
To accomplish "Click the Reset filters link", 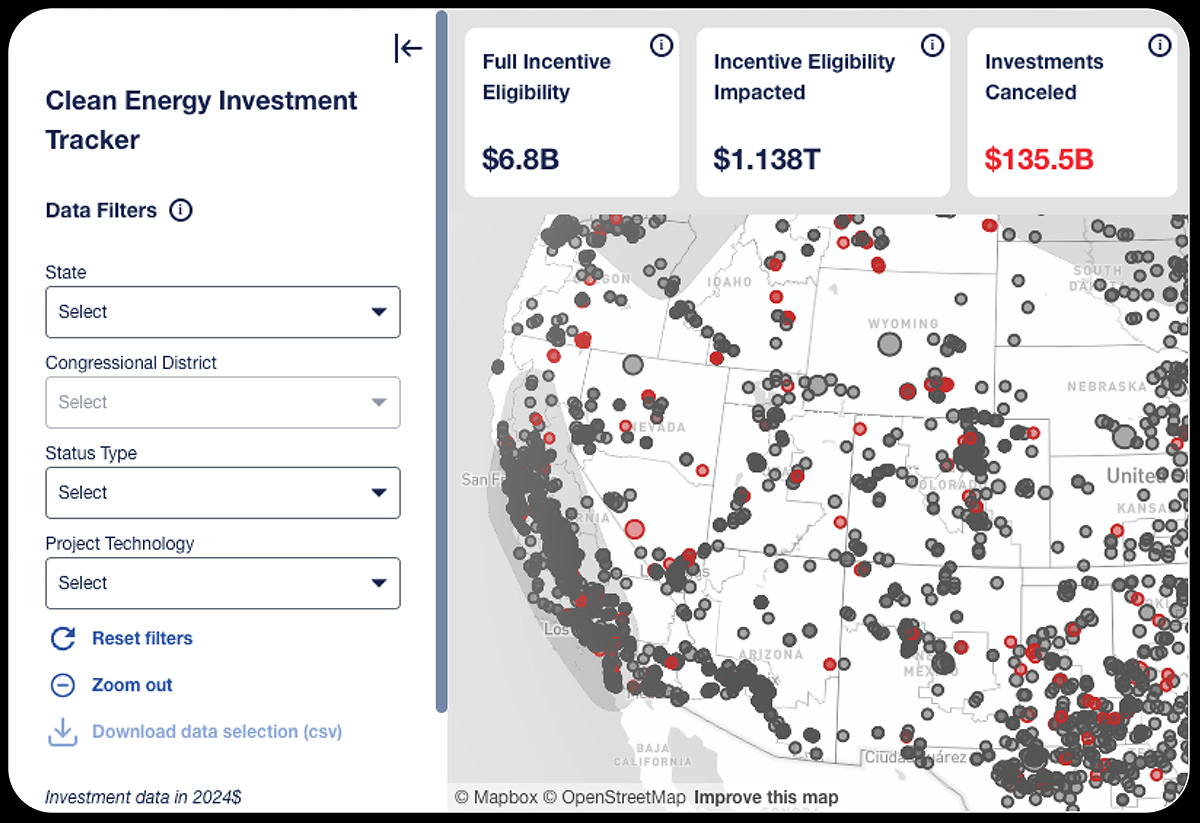I will tap(142, 639).
